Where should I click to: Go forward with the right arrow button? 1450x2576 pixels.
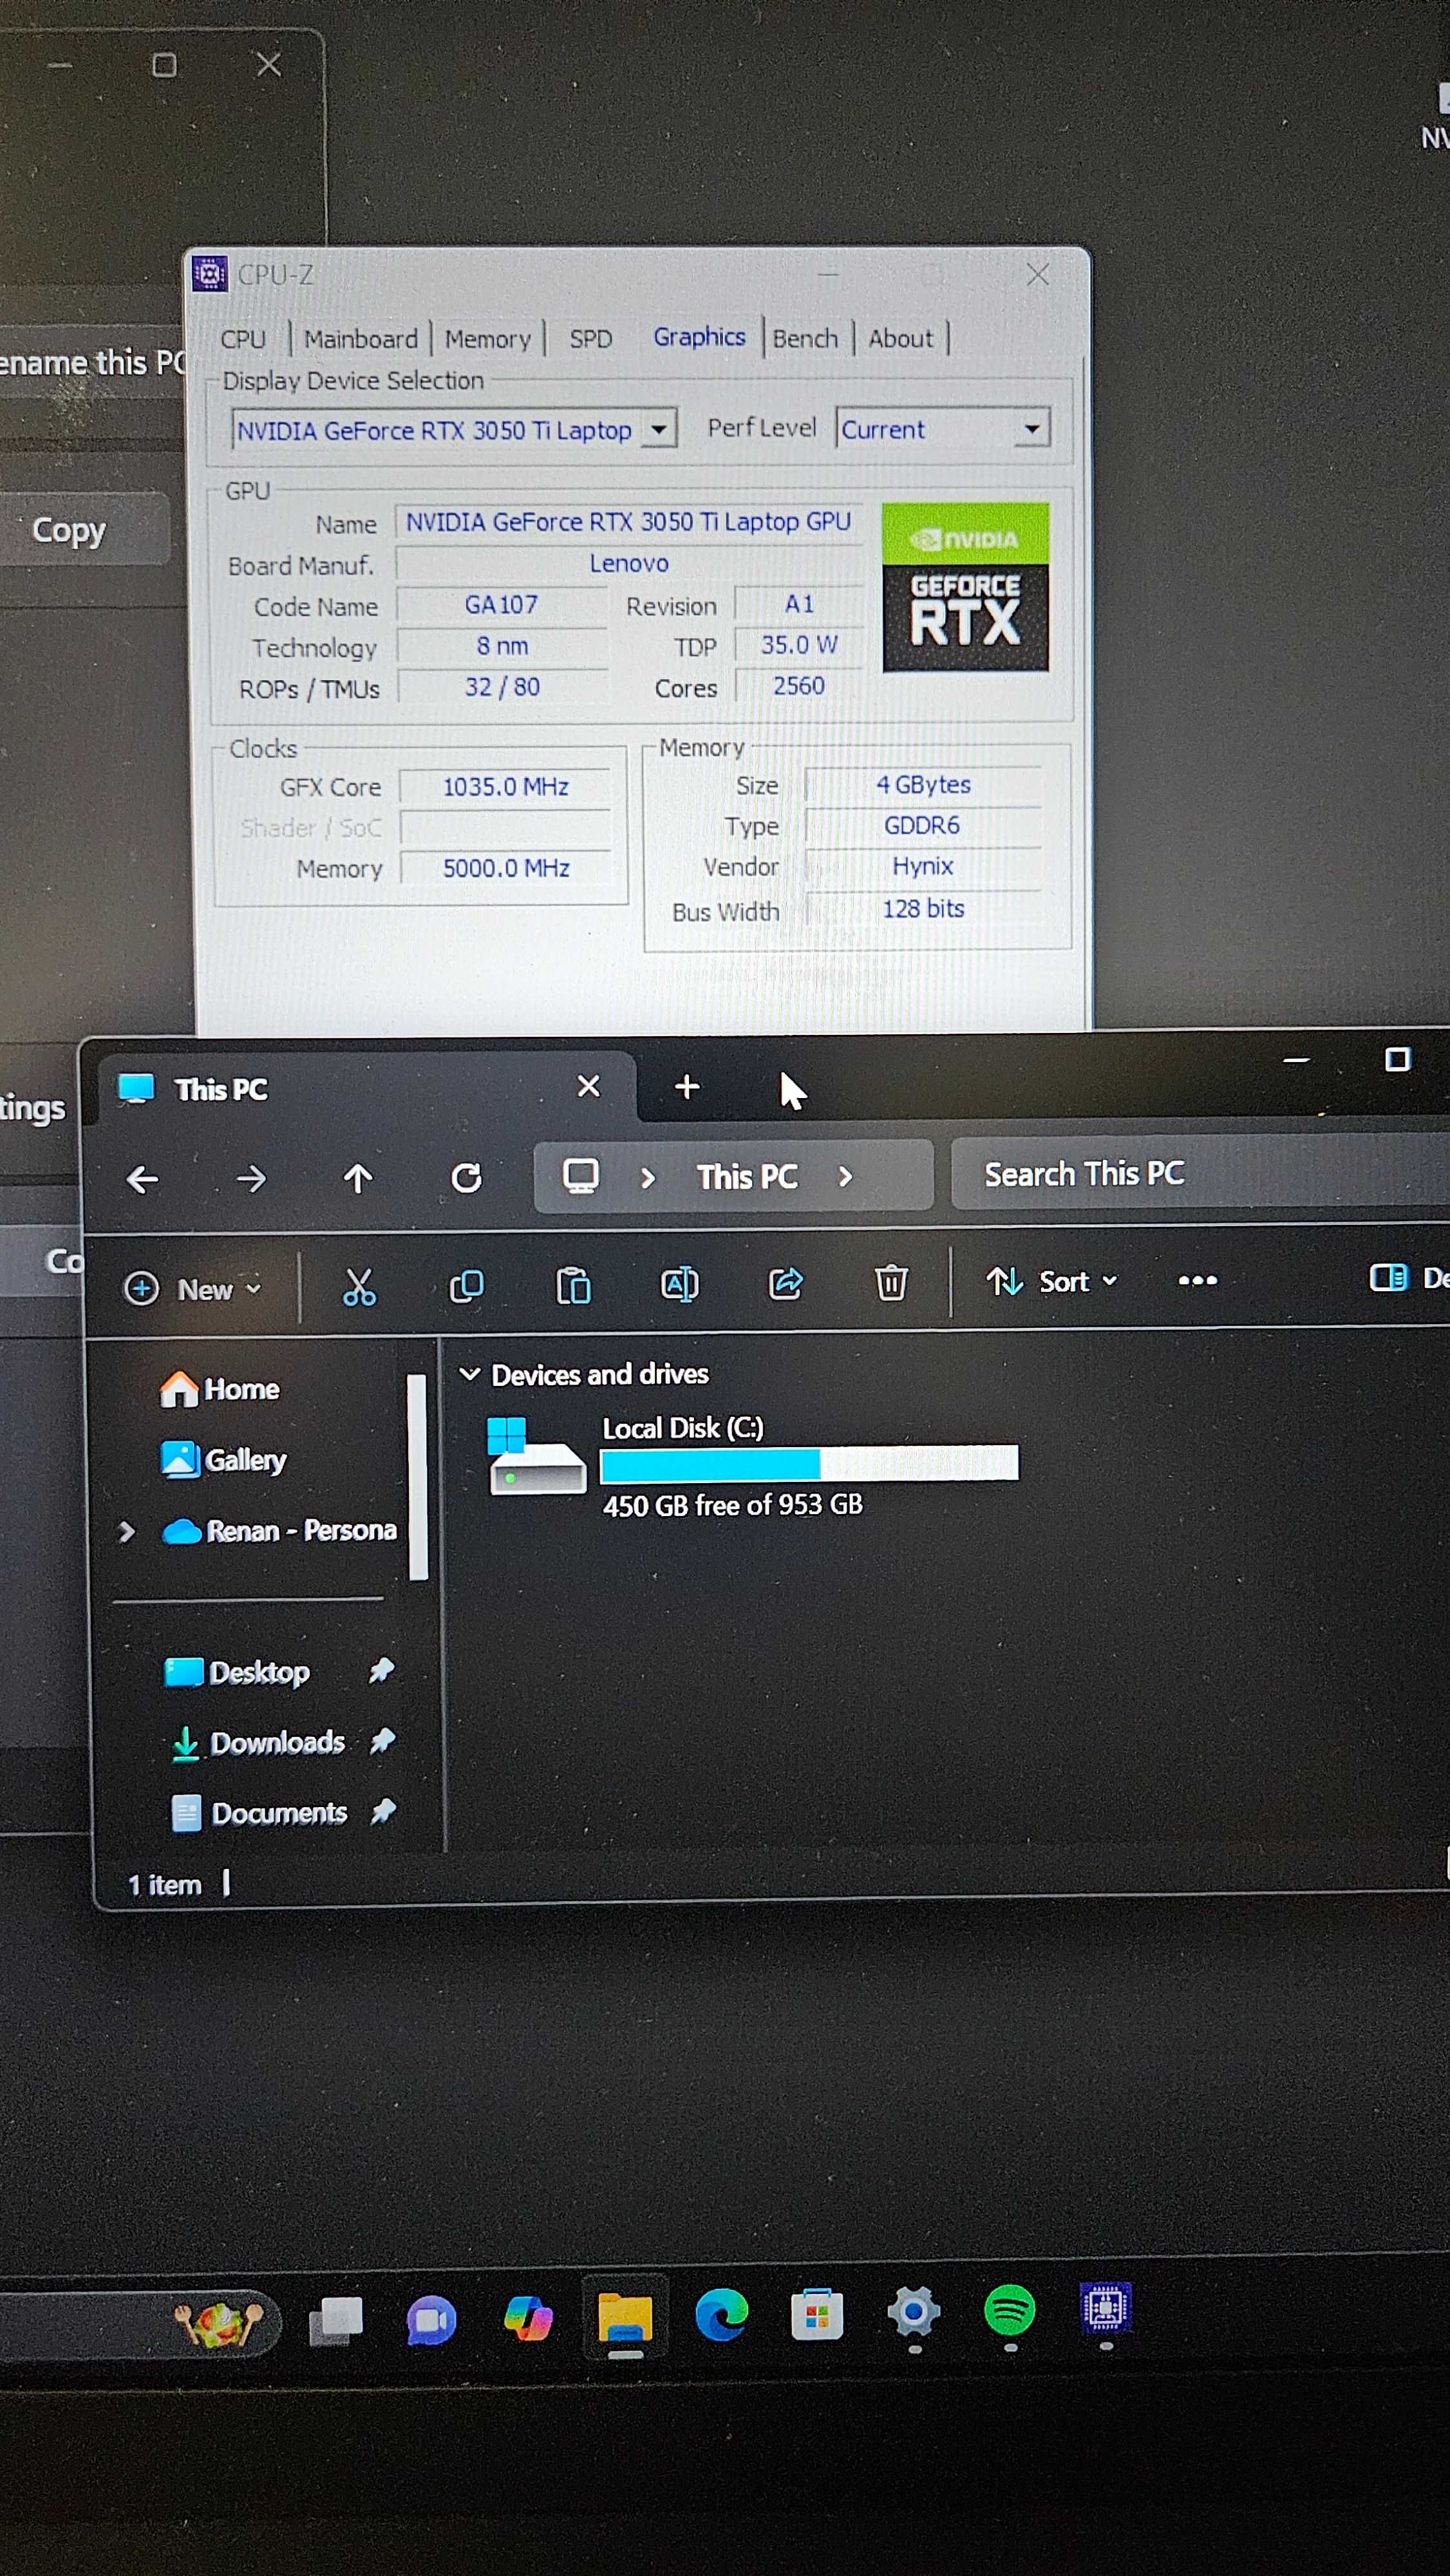[251, 1179]
